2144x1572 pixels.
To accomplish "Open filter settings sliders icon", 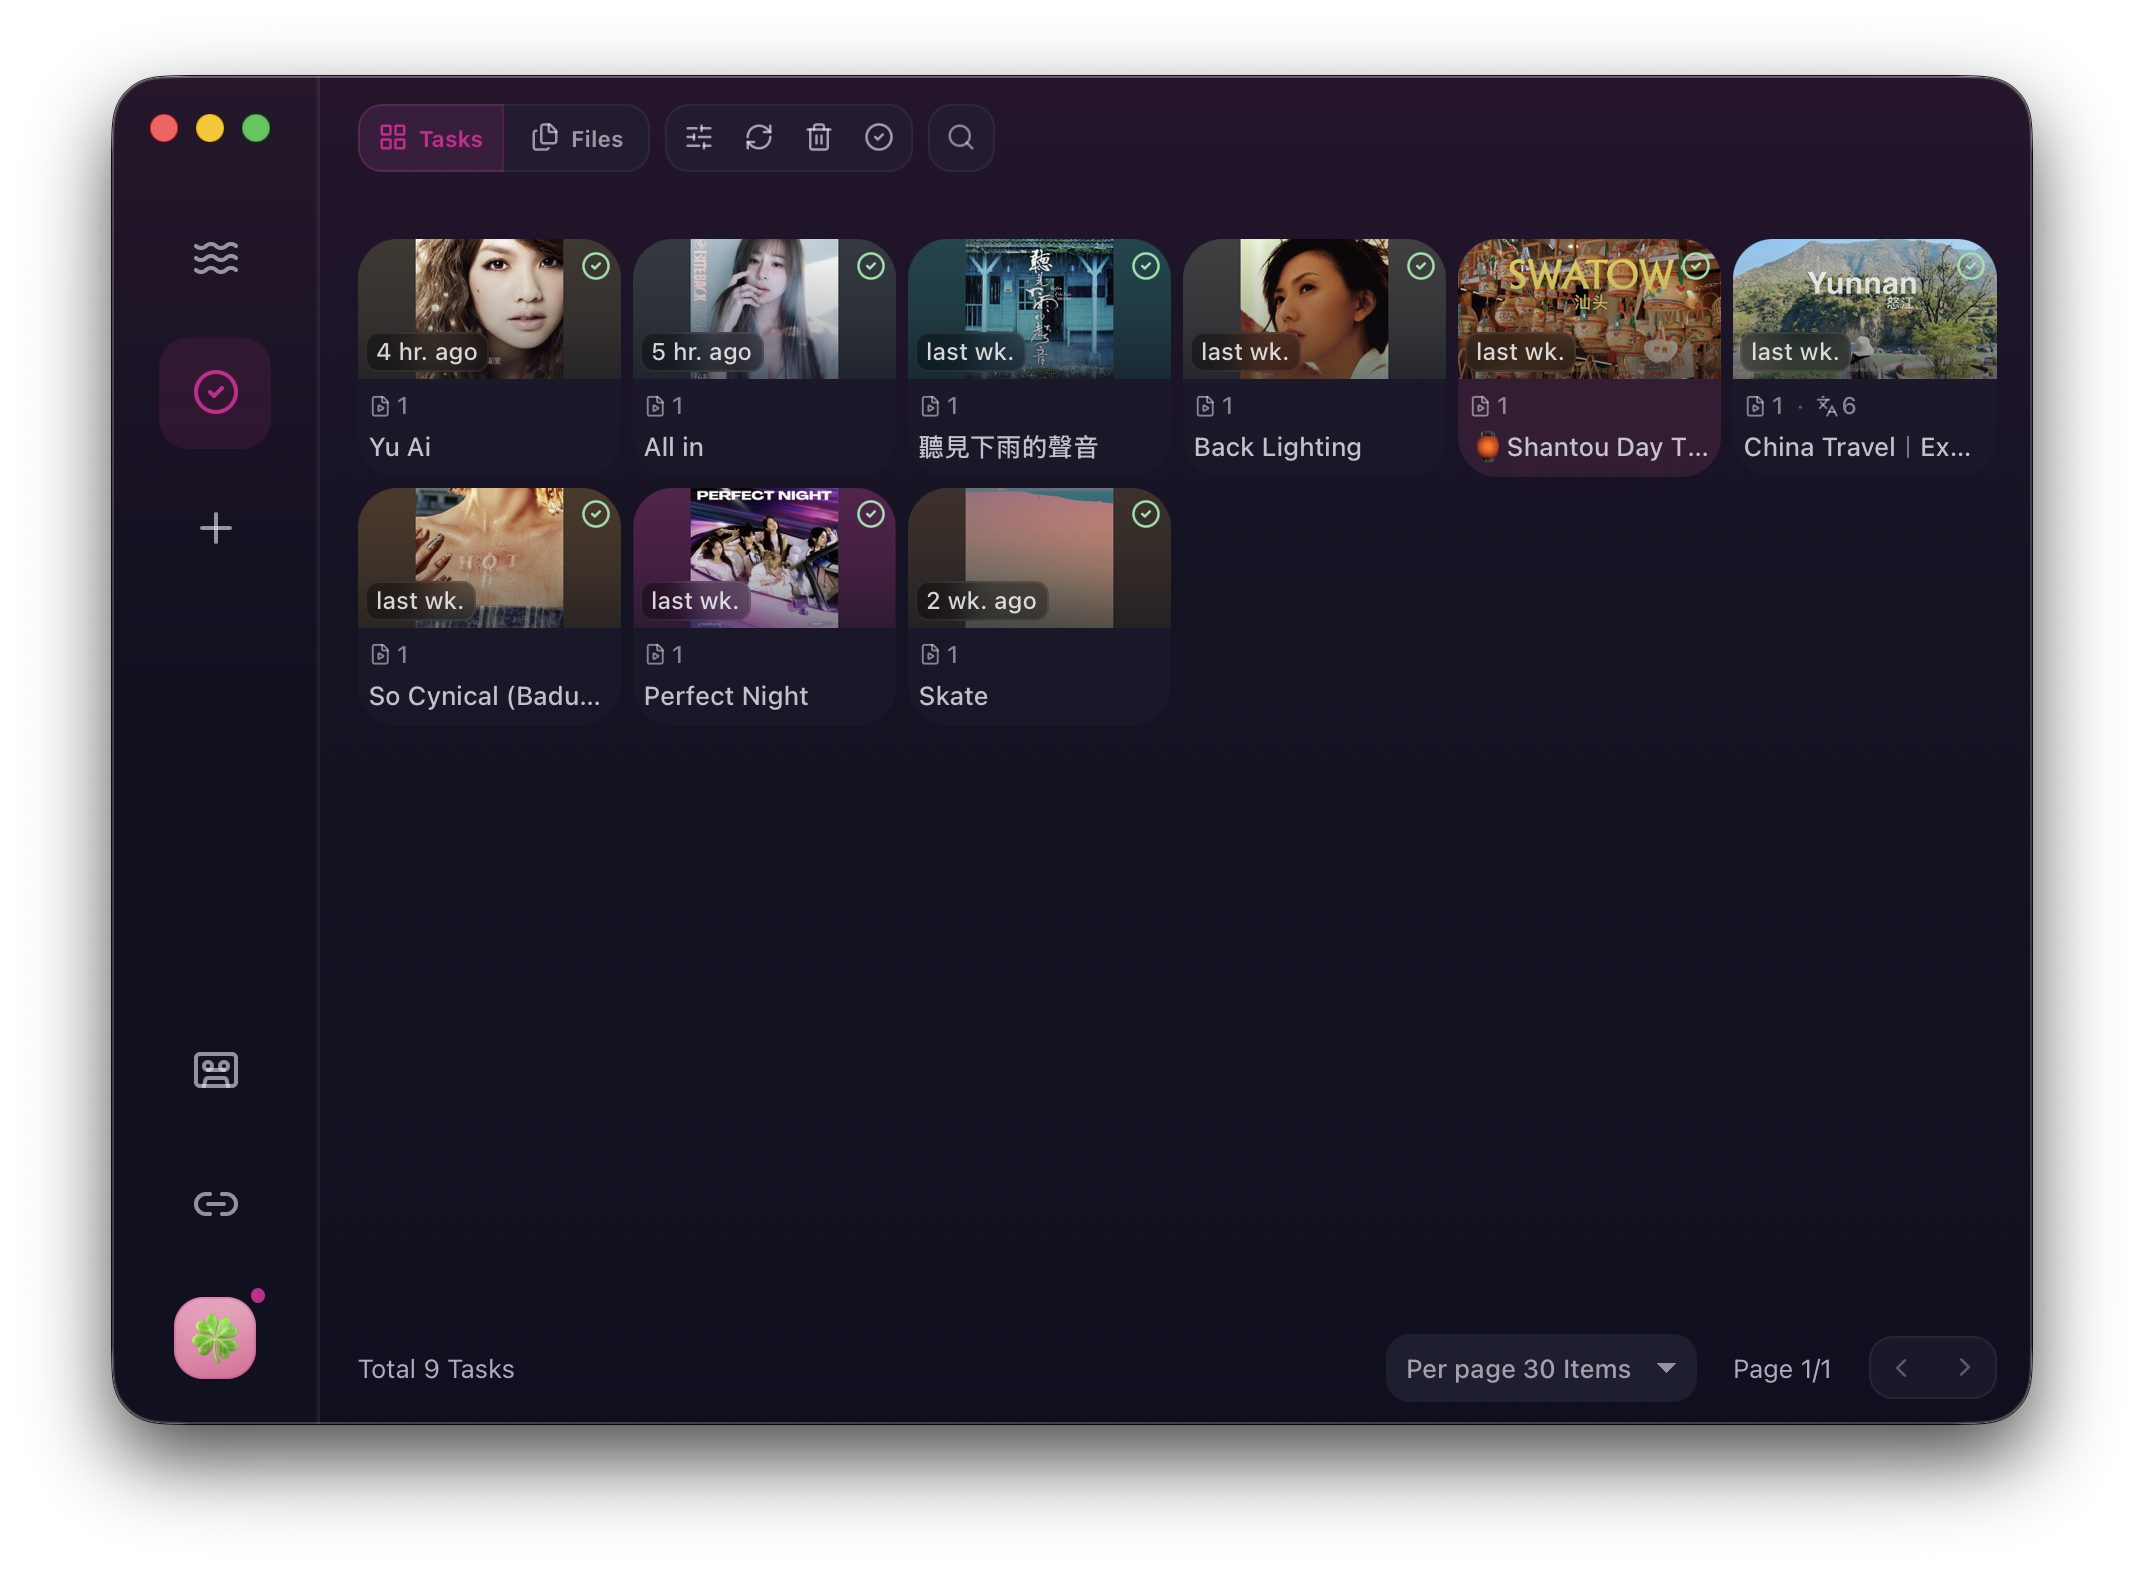I will coord(699,138).
